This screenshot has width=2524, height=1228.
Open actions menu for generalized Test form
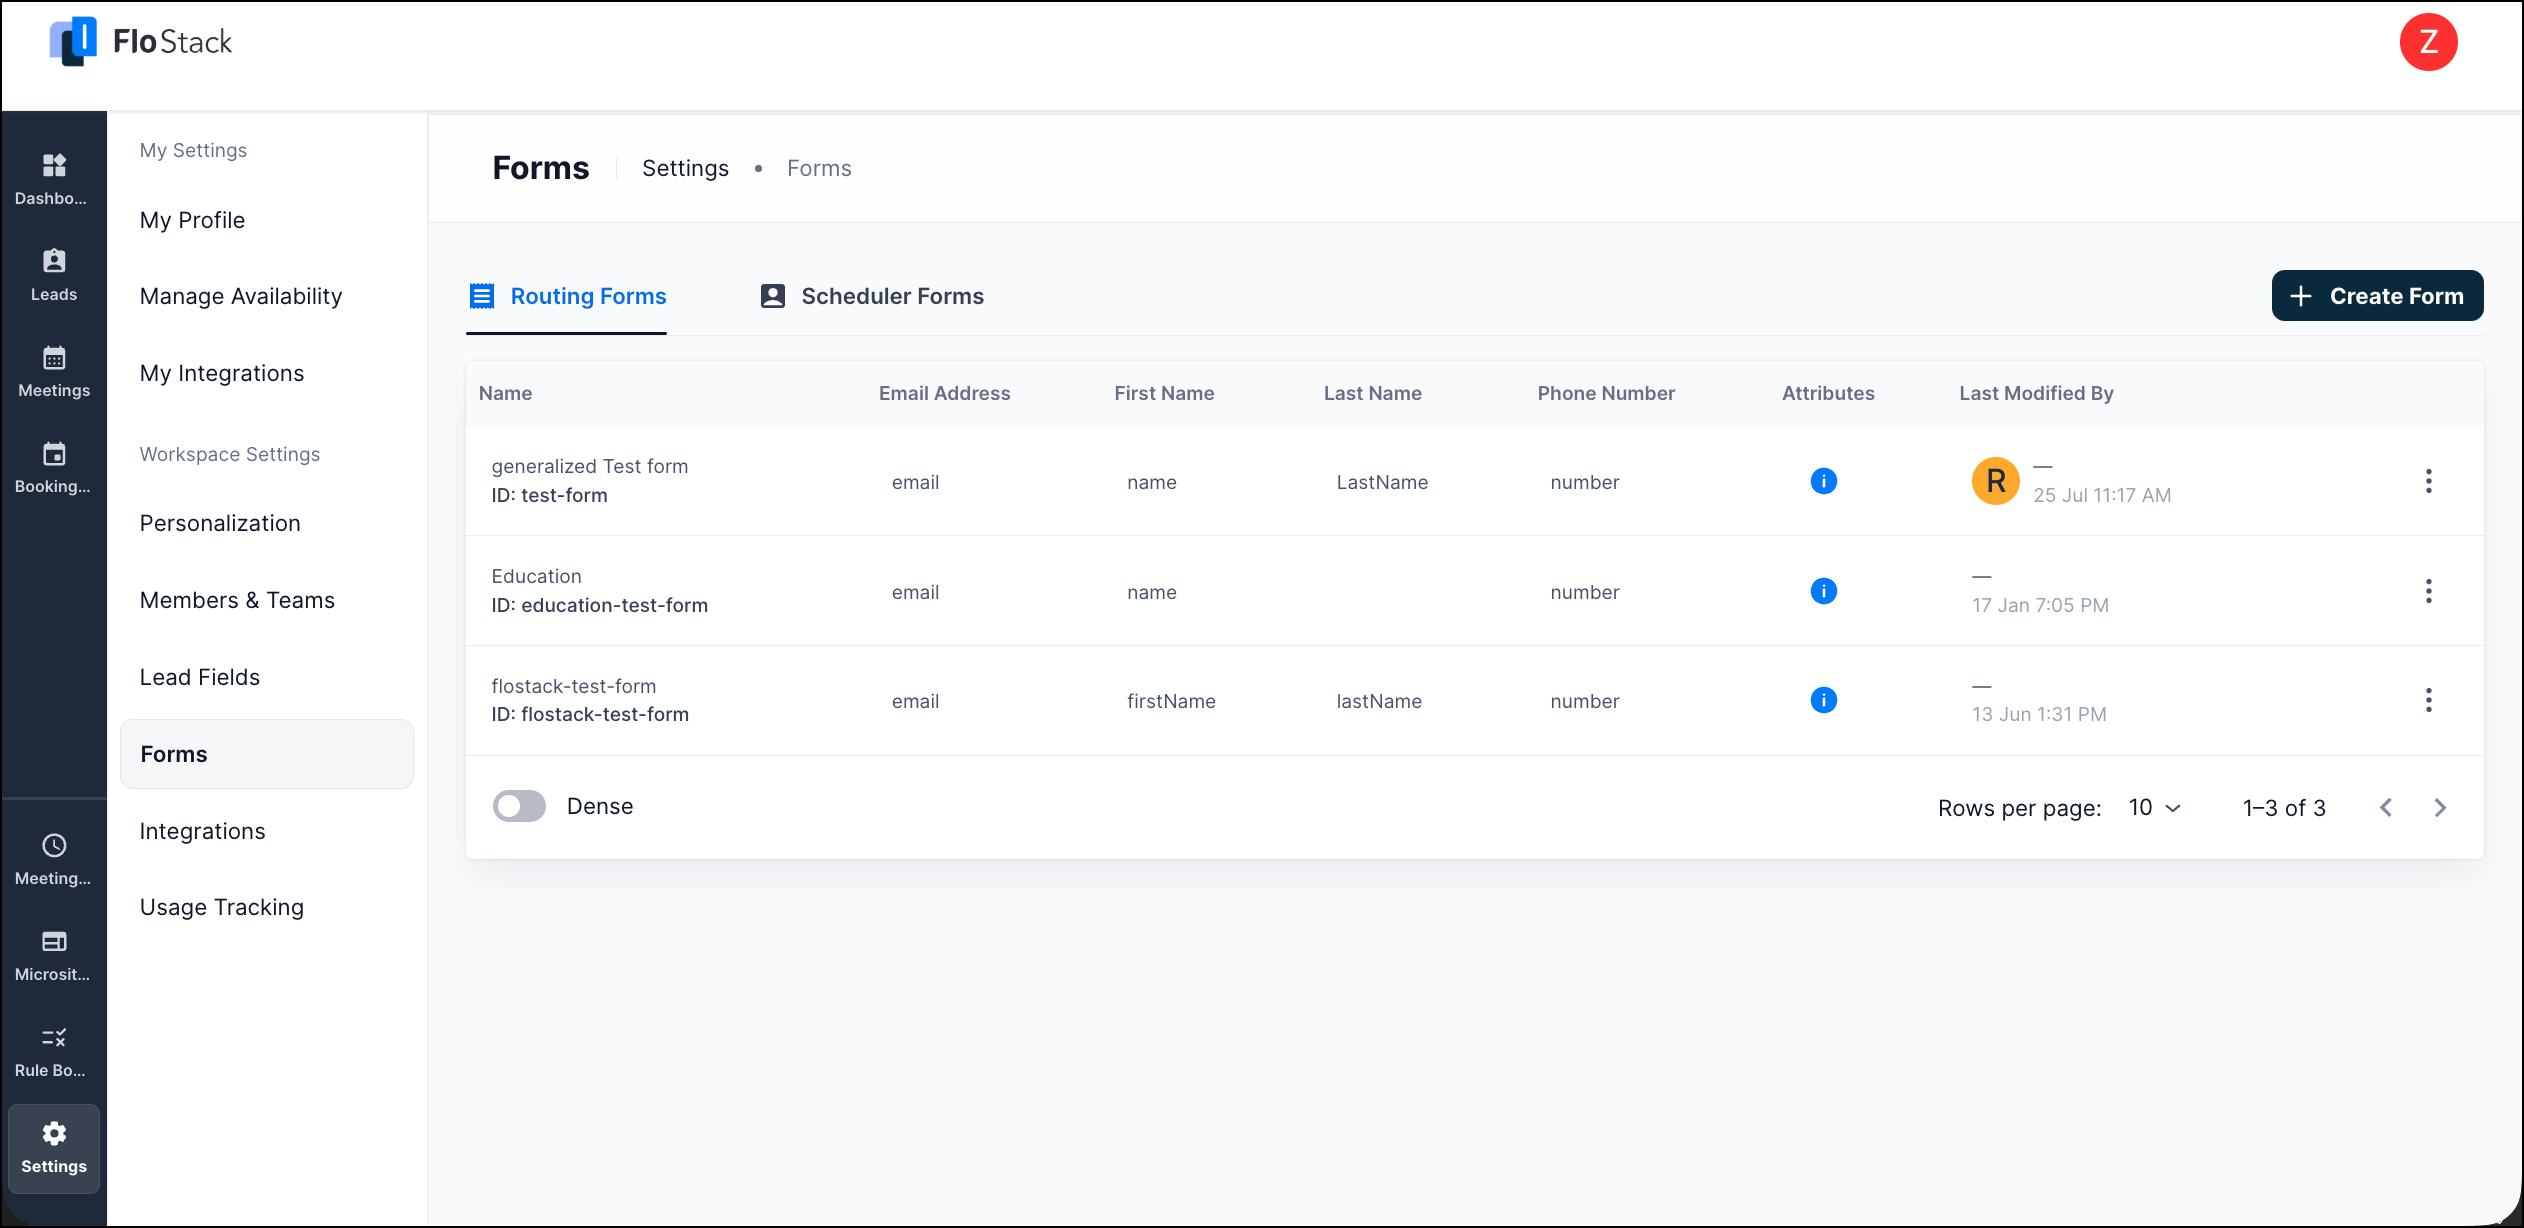click(x=2428, y=481)
